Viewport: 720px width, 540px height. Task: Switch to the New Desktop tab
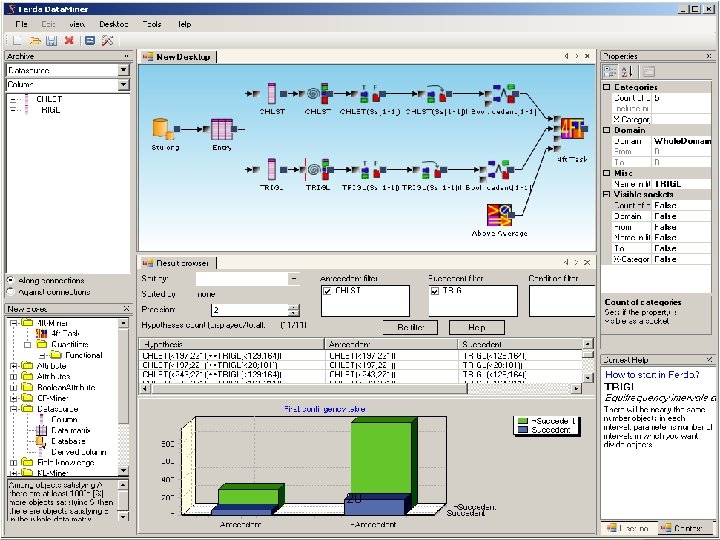(x=178, y=57)
